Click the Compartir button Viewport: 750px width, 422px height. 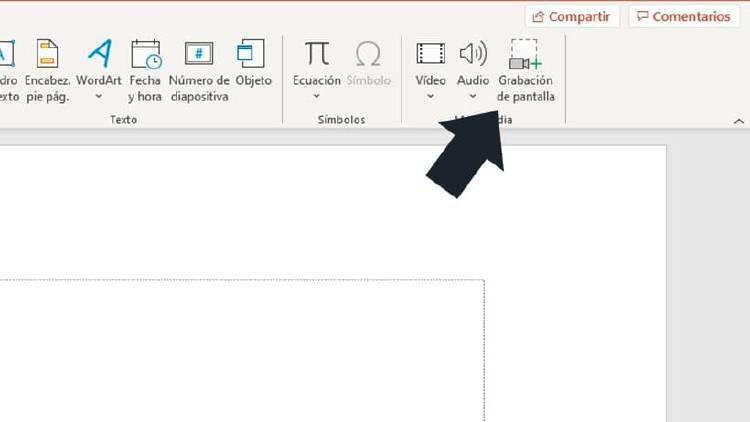(x=572, y=17)
